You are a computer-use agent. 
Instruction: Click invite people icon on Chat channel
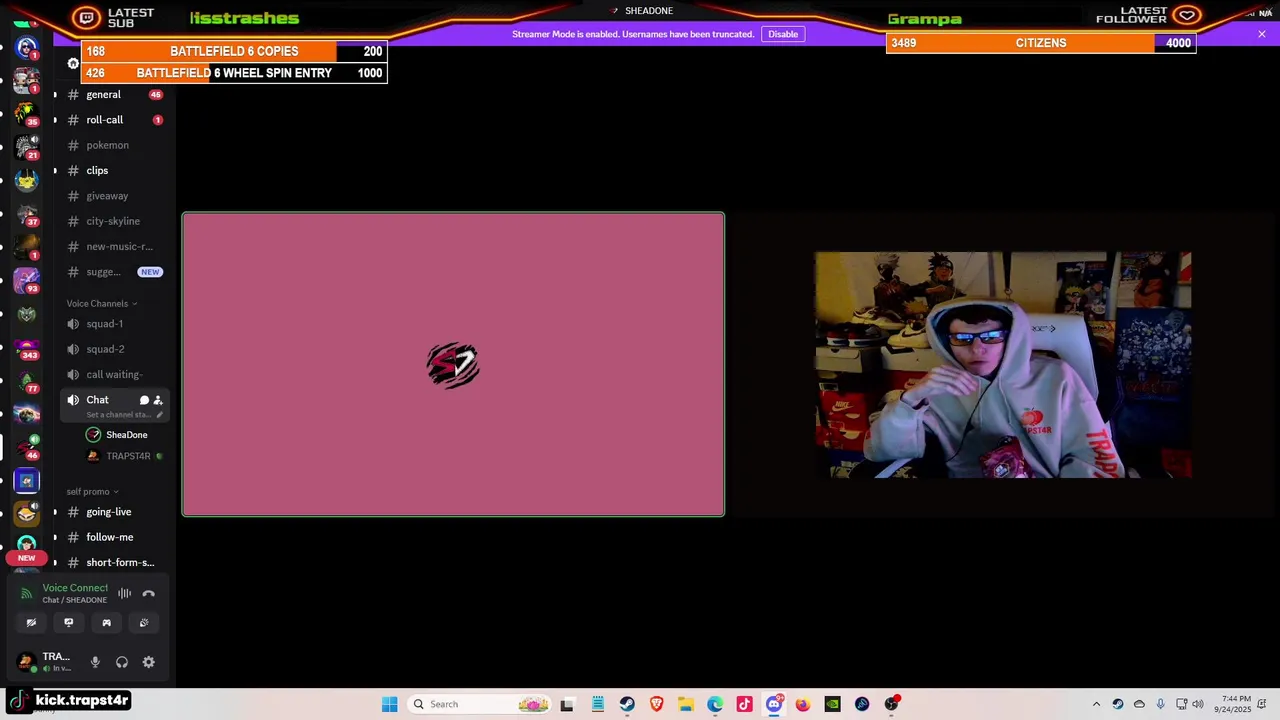158,400
